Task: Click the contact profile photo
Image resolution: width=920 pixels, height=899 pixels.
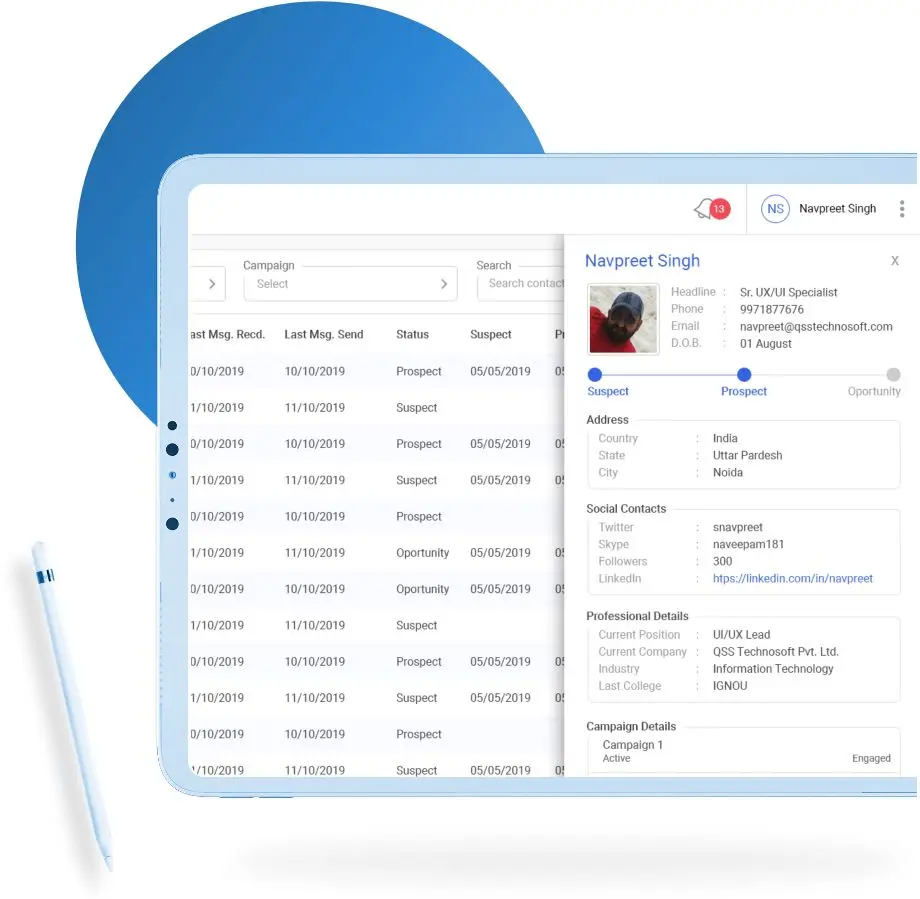Action: point(623,319)
